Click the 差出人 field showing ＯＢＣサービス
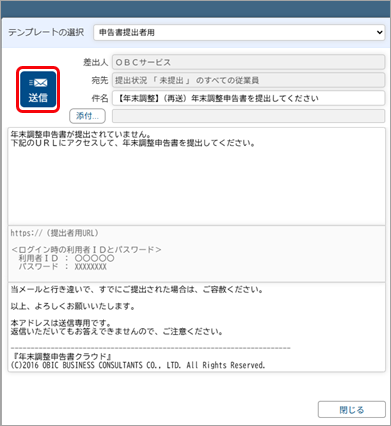391x426 pixels. (248, 62)
